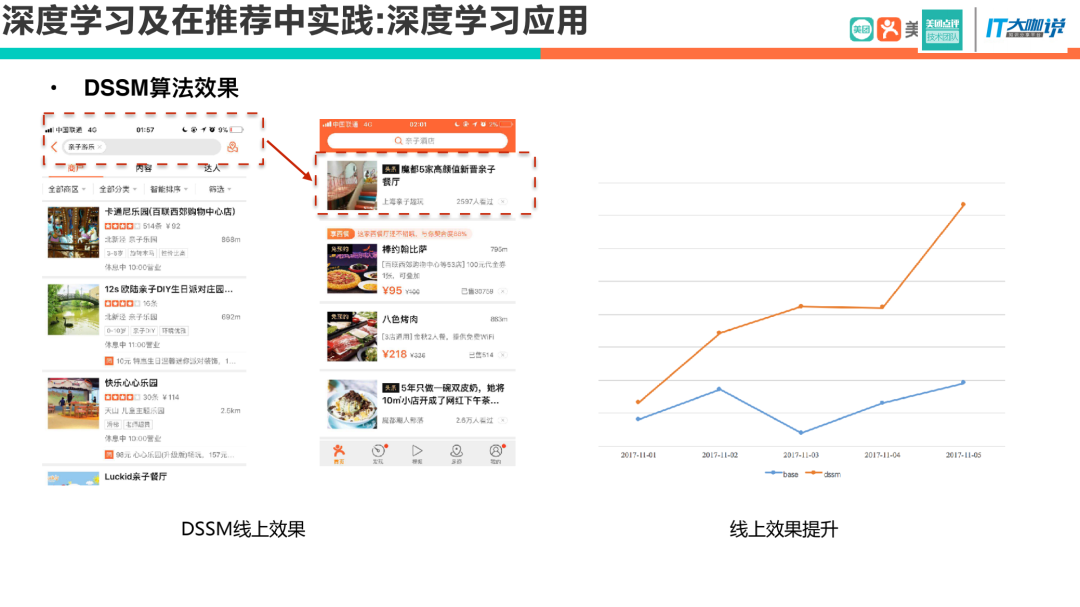
Task: Open the map view icon beside search
Action: (x=233, y=147)
